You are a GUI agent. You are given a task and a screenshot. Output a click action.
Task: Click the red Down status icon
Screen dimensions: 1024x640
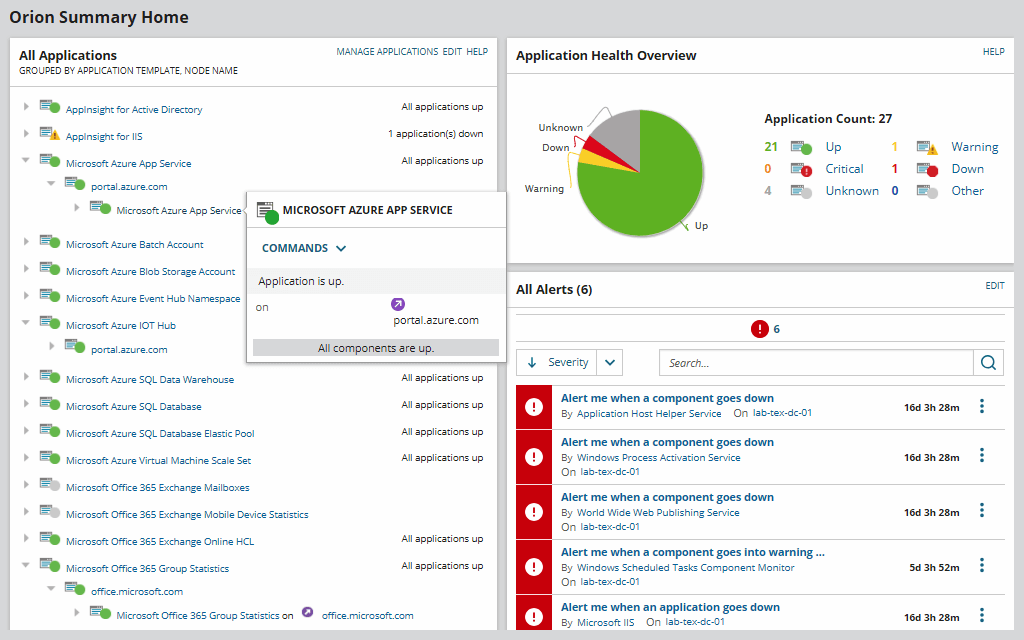coord(929,168)
